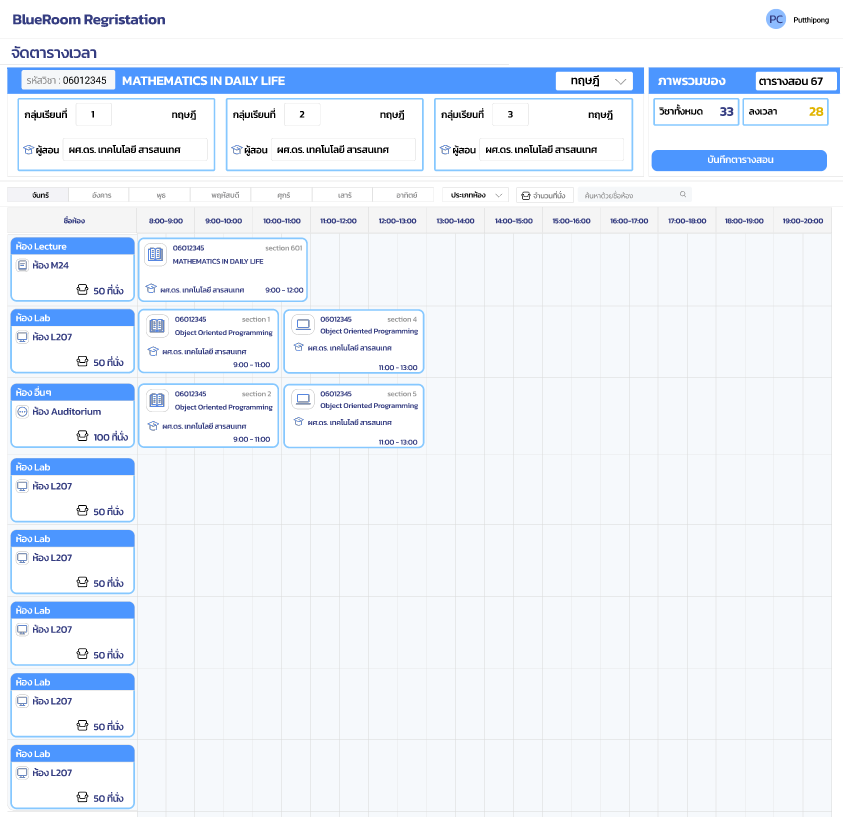The width and height of the screenshot is (843, 817).
Task: Click the lecture room icon beside ห้อง M24
Action: tap(22, 265)
